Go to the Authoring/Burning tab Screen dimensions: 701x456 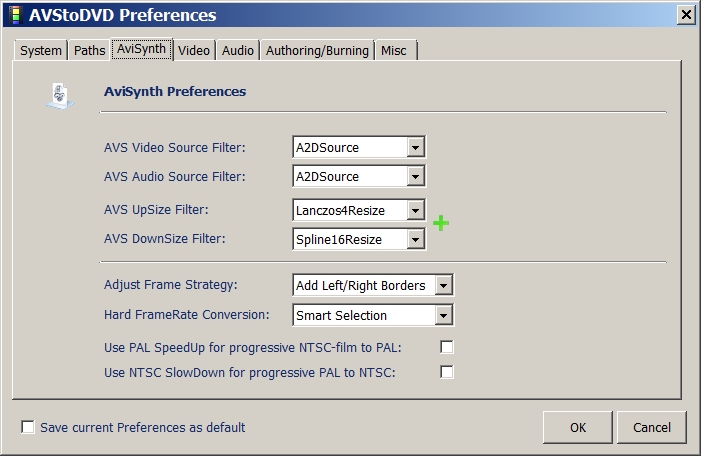click(317, 50)
